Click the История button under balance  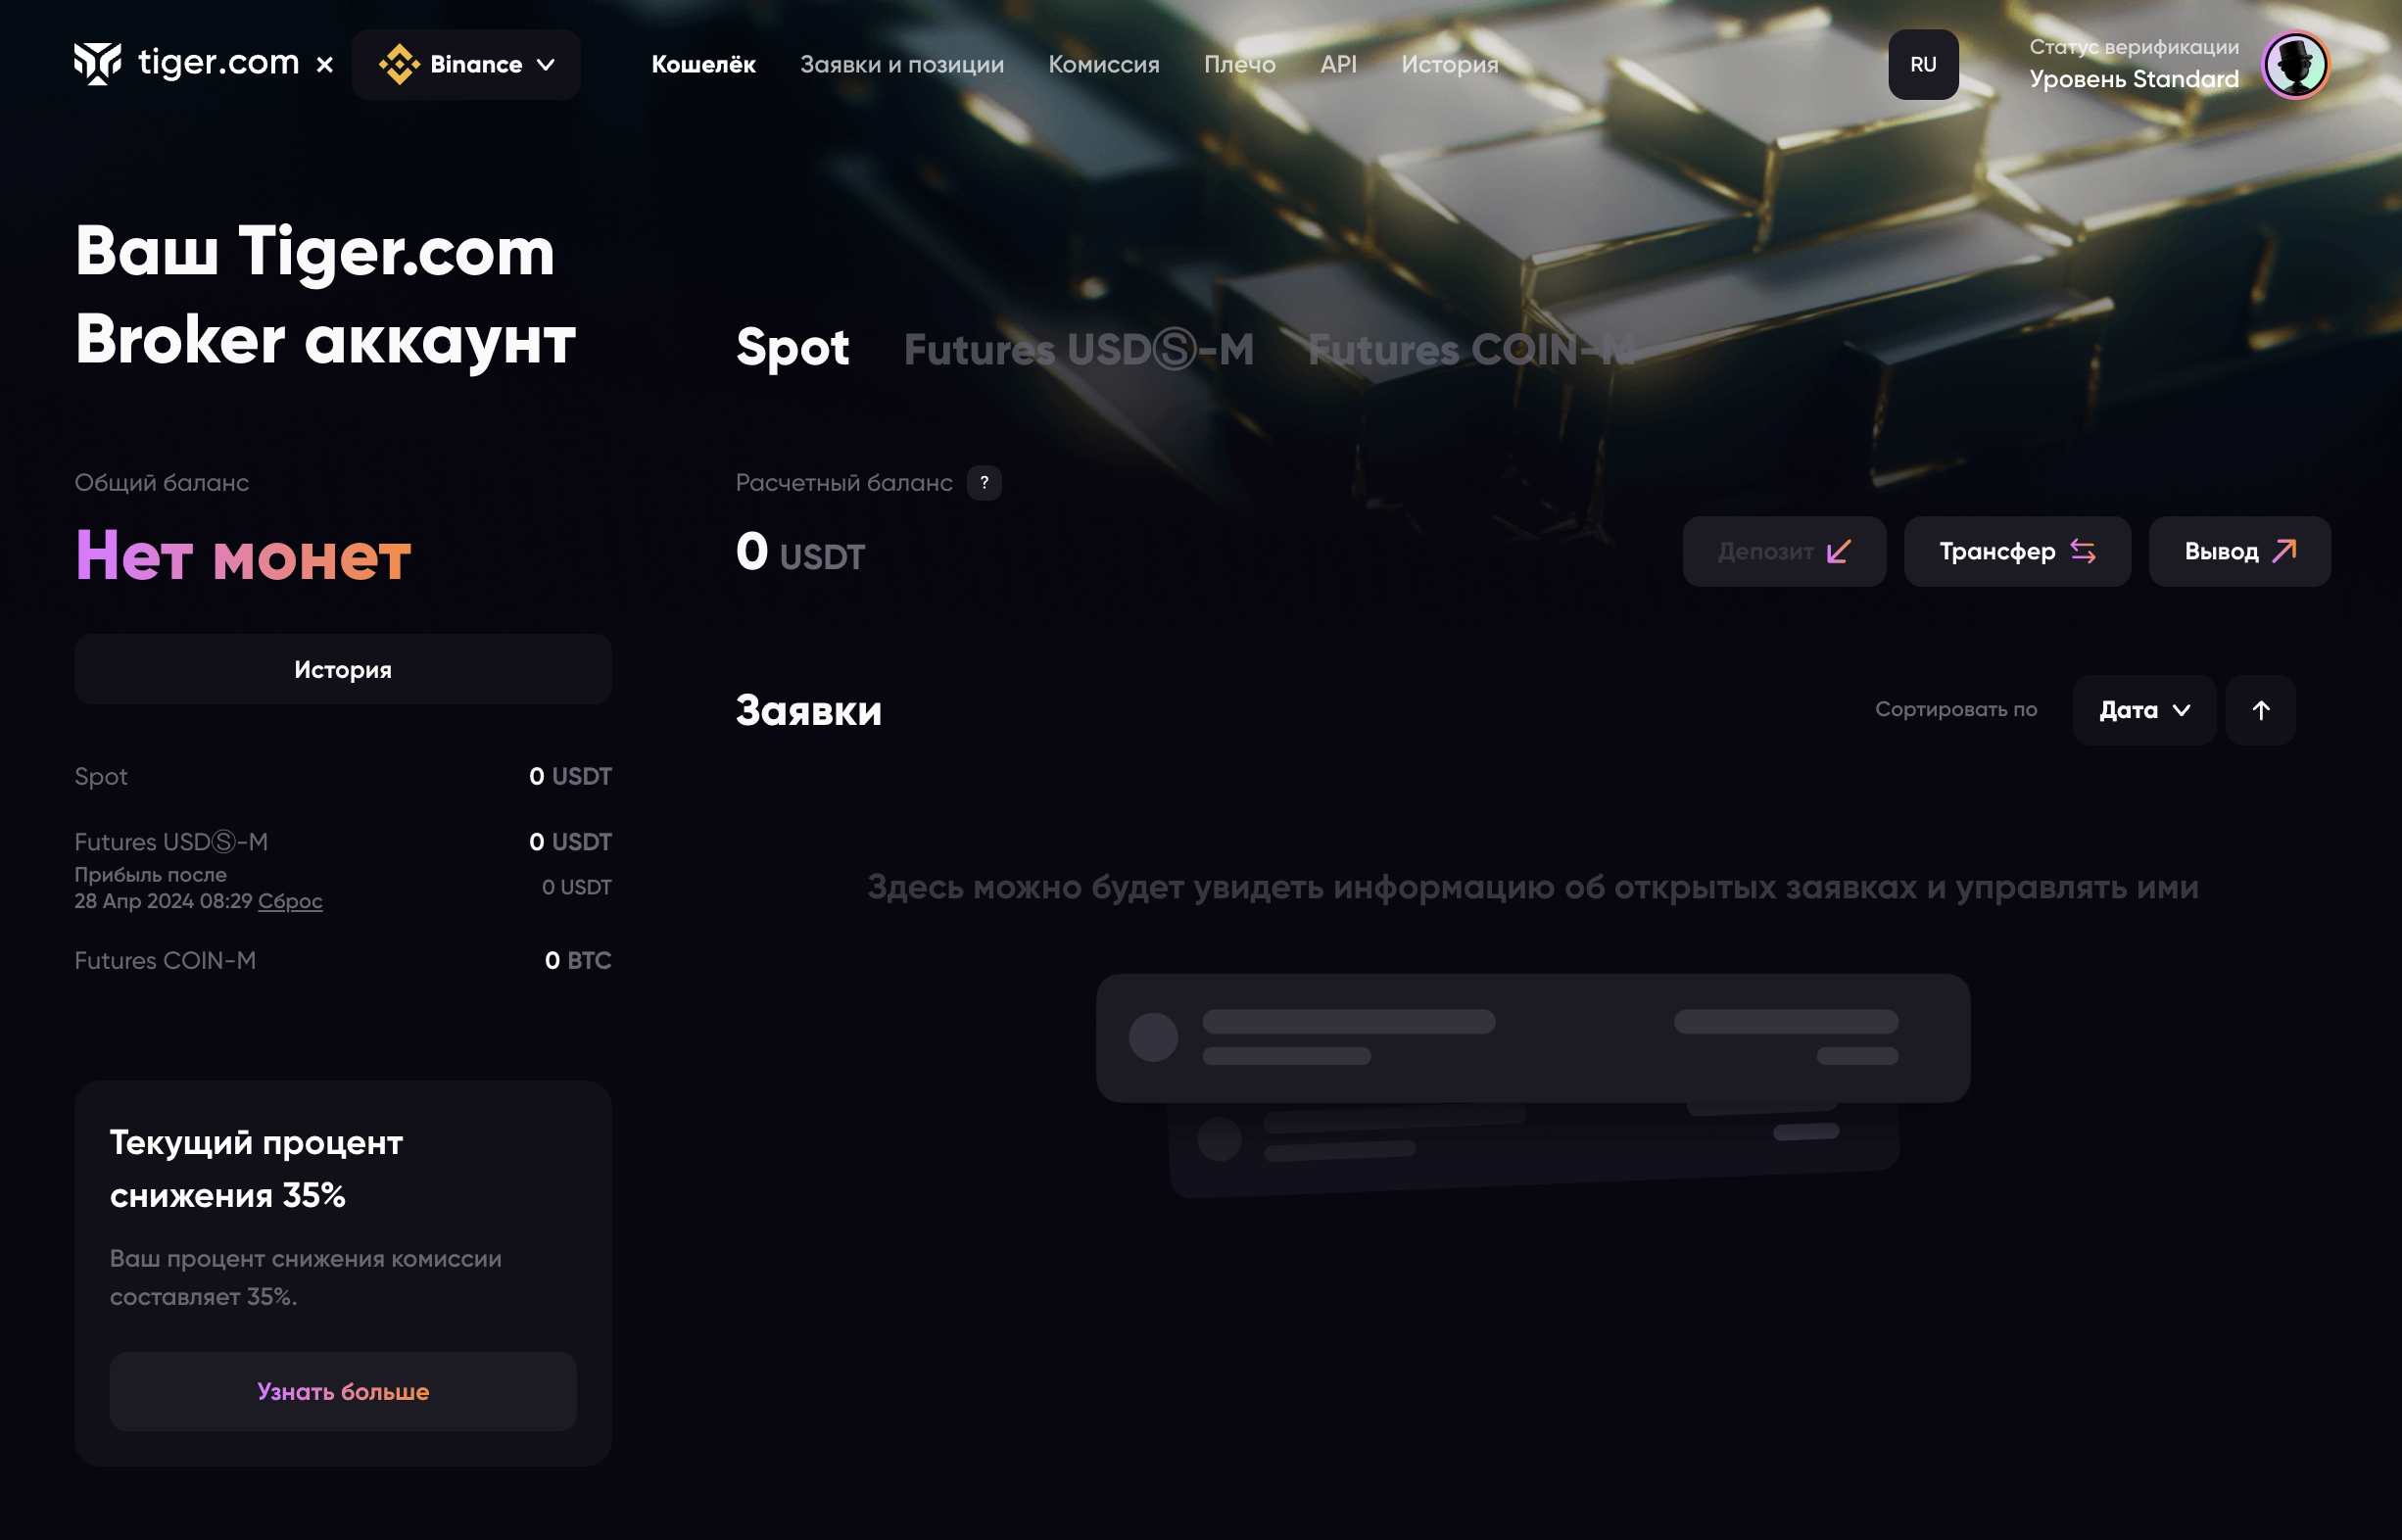[343, 670]
